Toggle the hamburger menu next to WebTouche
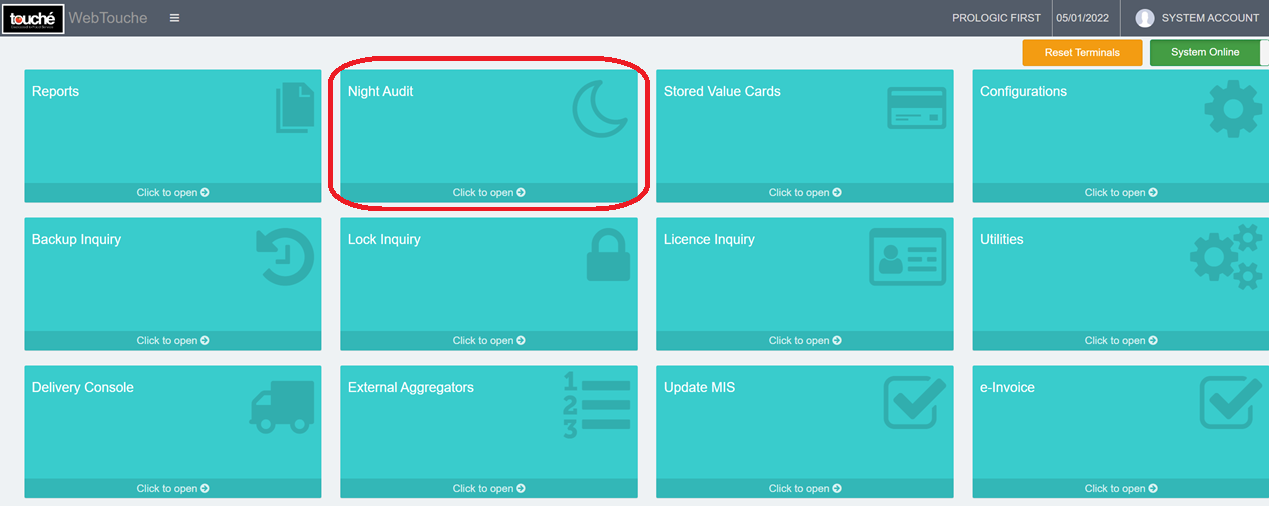The image size is (1269, 506). pos(174,18)
